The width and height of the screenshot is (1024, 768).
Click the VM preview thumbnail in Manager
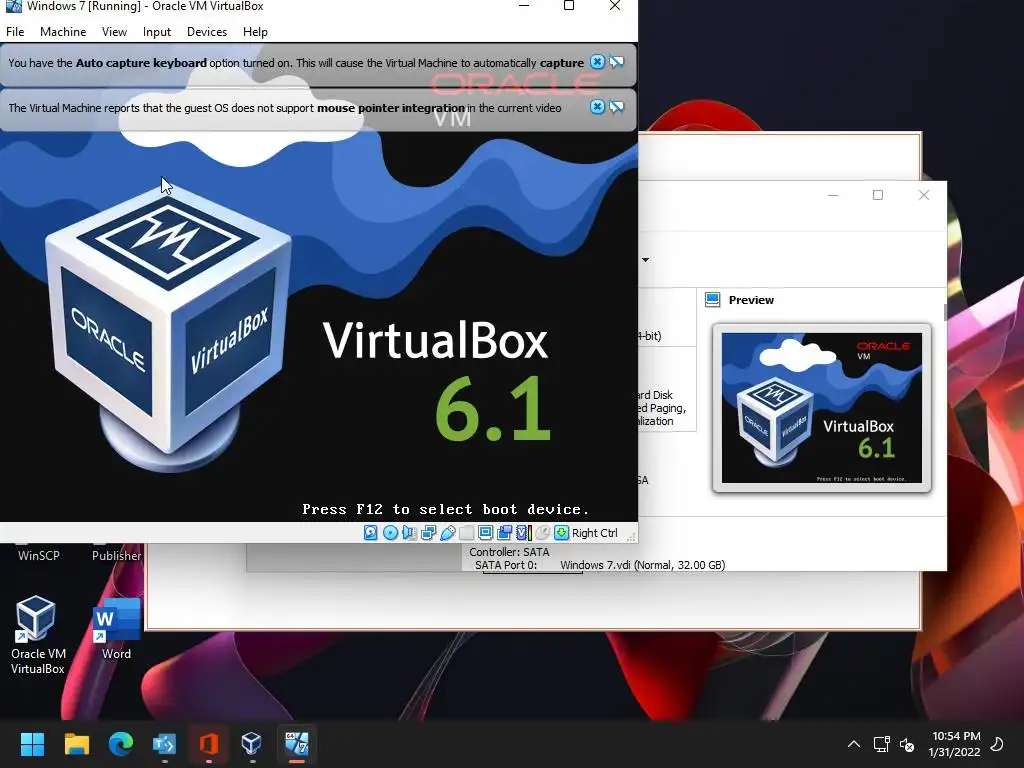[822, 408]
